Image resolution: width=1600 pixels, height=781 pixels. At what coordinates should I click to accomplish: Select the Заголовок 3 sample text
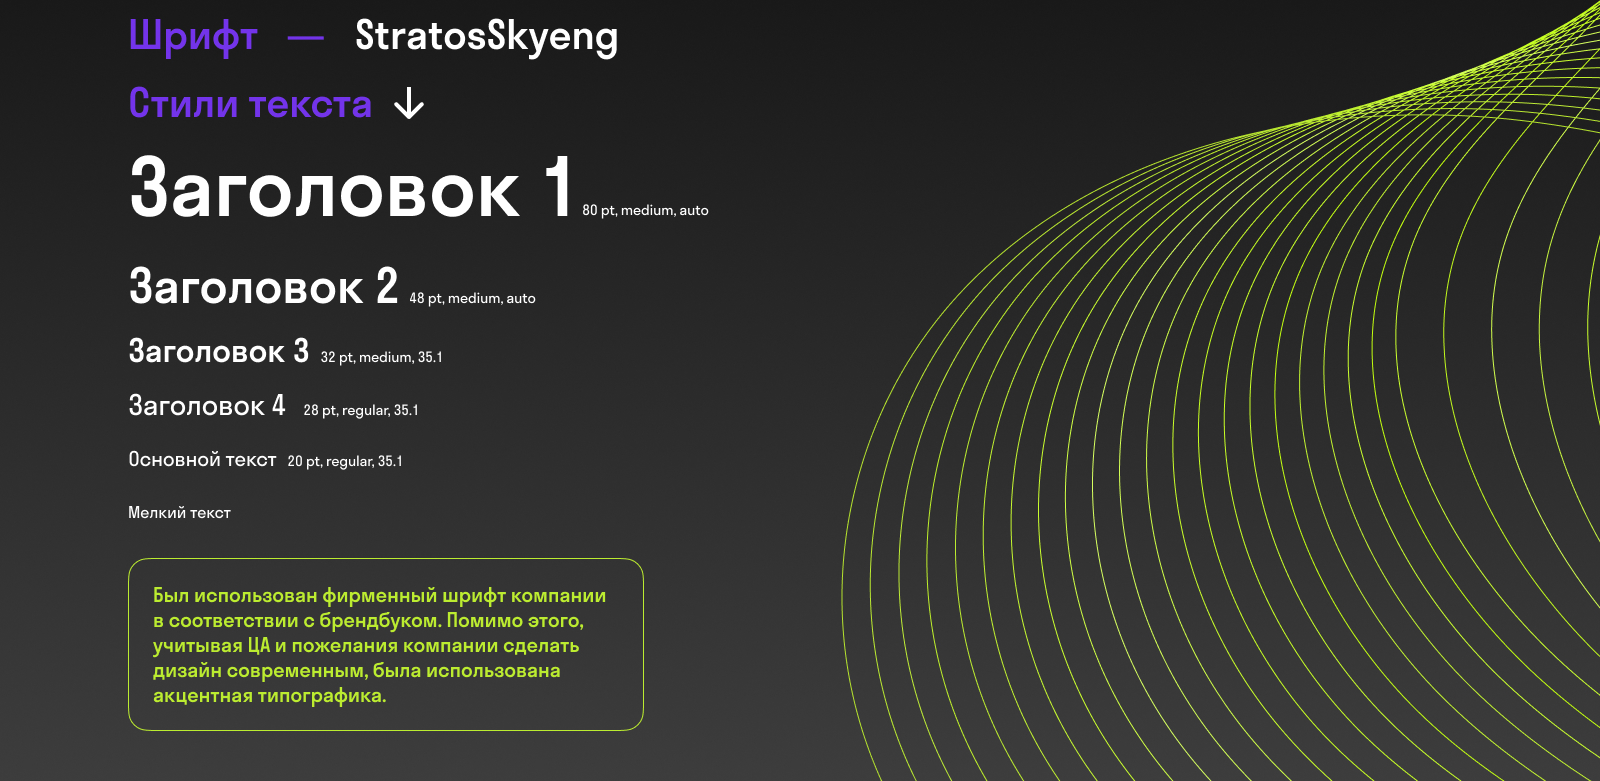click(219, 351)
